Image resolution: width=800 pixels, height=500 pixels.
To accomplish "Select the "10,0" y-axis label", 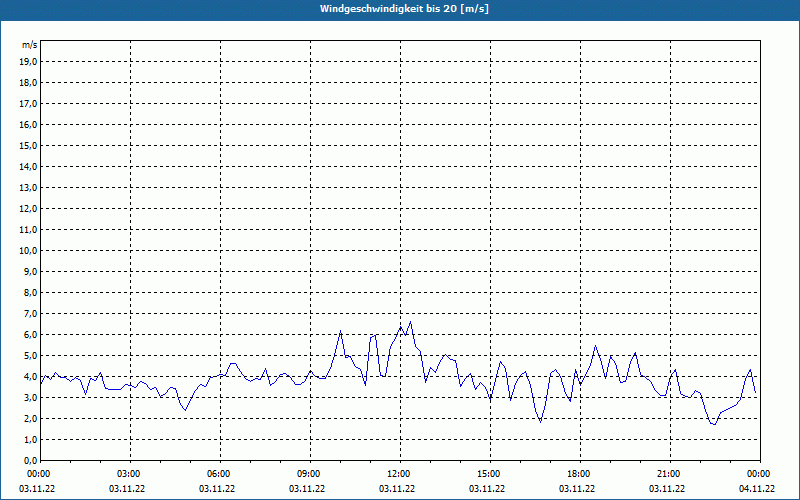I will point(28,251).
